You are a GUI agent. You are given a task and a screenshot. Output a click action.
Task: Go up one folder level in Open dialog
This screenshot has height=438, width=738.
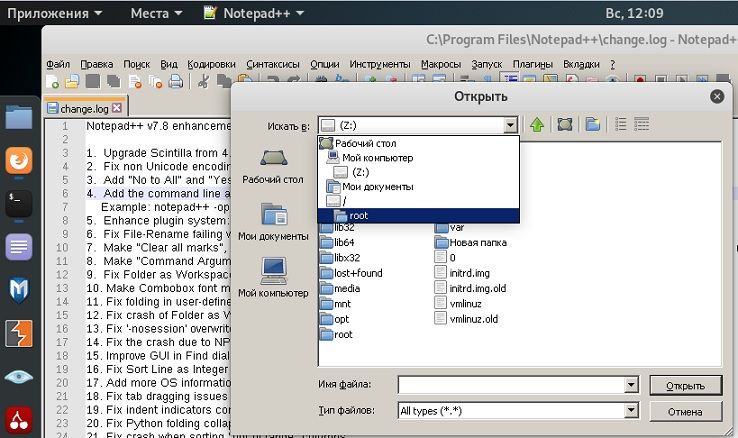[537, 125]
